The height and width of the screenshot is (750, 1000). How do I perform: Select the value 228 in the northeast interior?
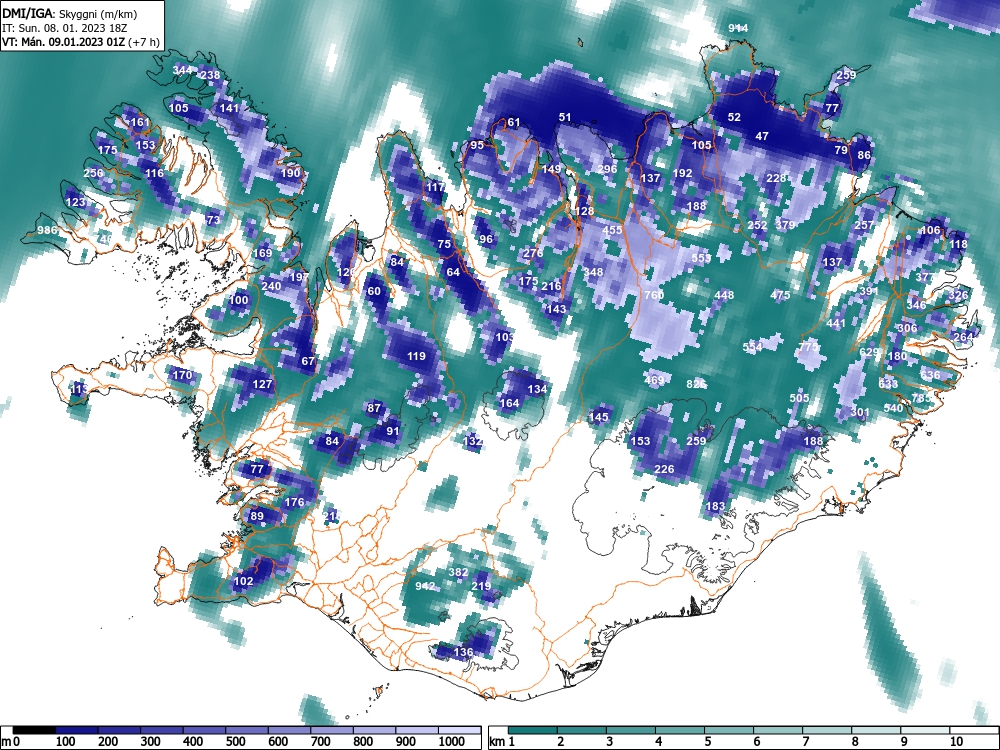pos(776,178)
